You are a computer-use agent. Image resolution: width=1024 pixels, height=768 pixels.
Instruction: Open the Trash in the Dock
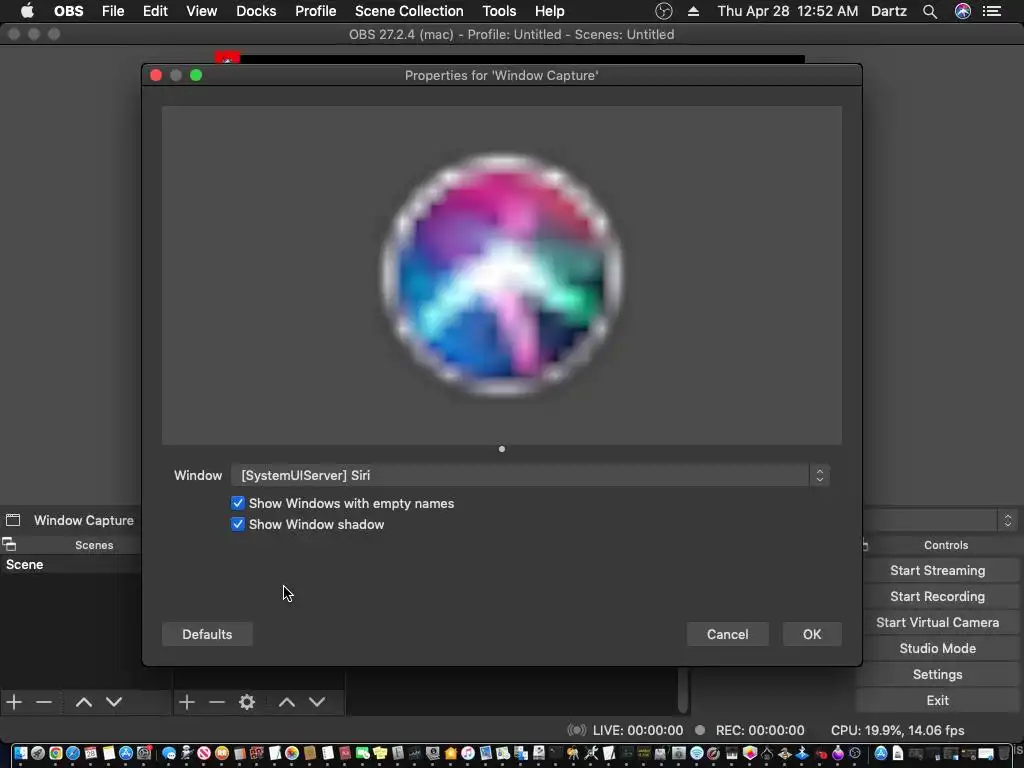pyautogui.click(x=1003, y=754)
